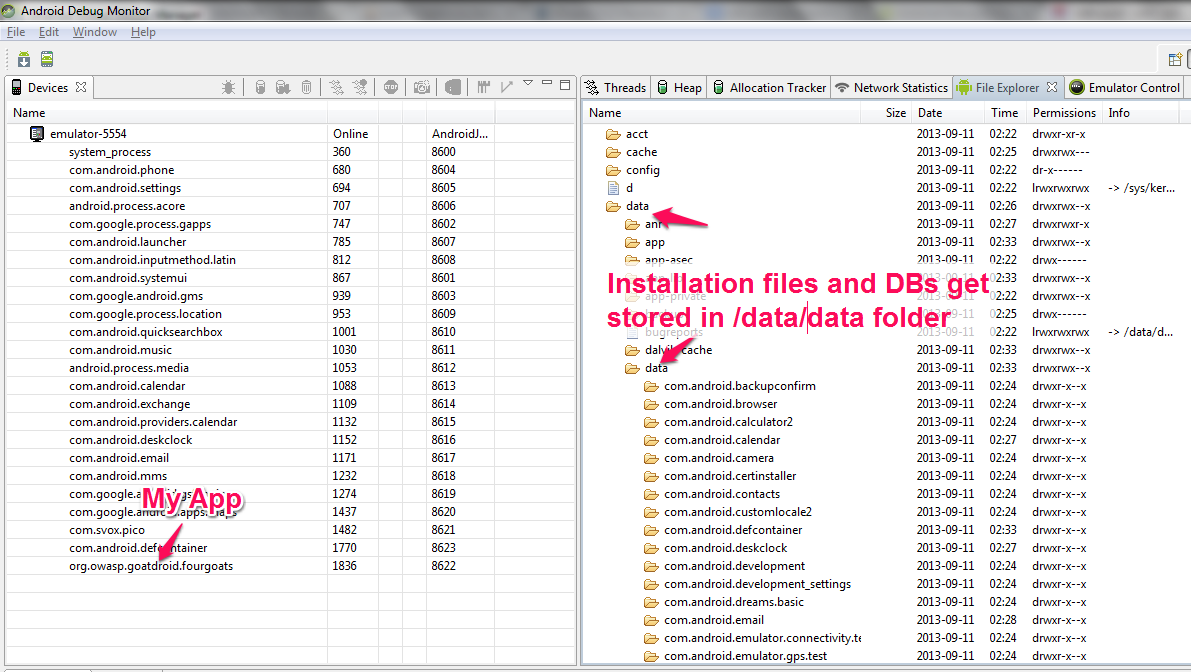Click the Capture system wide trace icon
Viewport: 1191px width, 672px height.
pyautogui.click(x=483, y=87)
